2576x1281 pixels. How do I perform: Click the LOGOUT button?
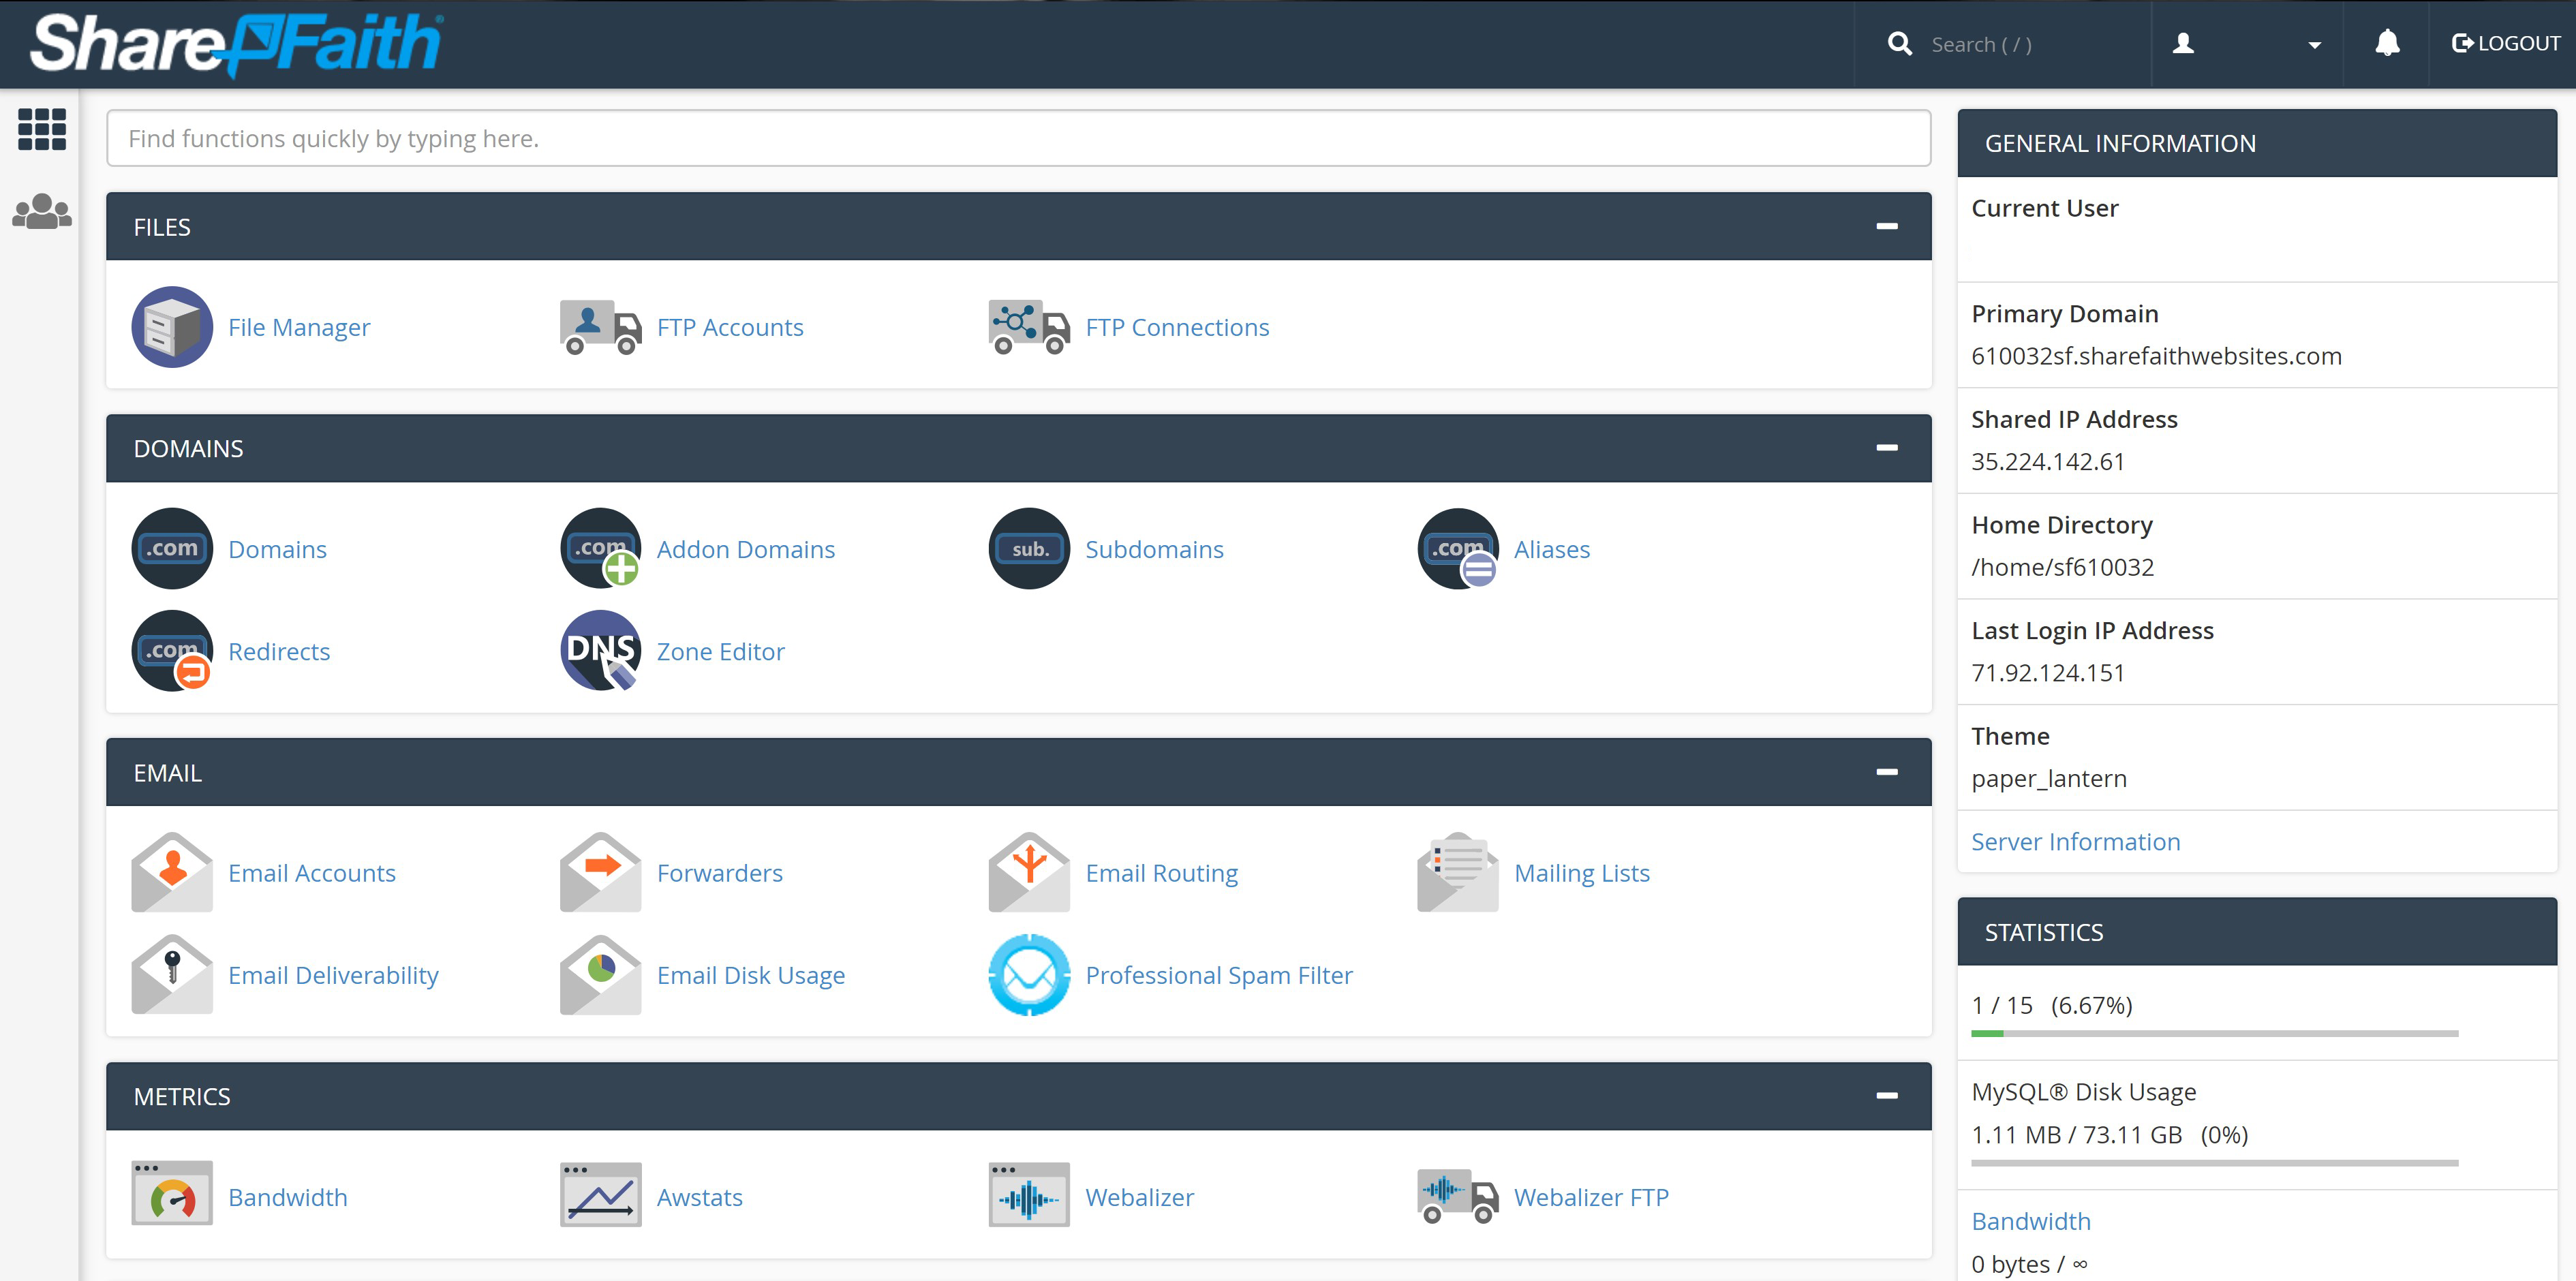click(2505, 43)
